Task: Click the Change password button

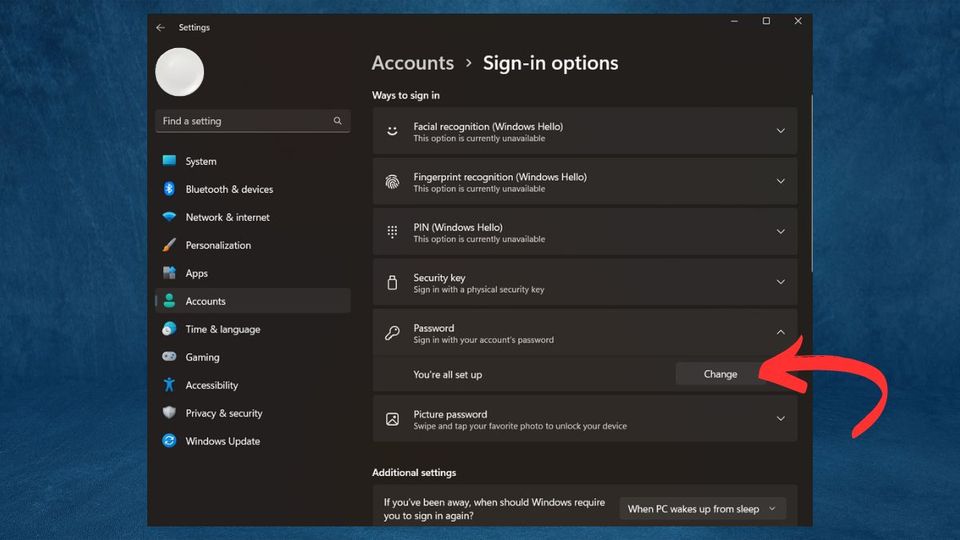Action: click(720, 374)
